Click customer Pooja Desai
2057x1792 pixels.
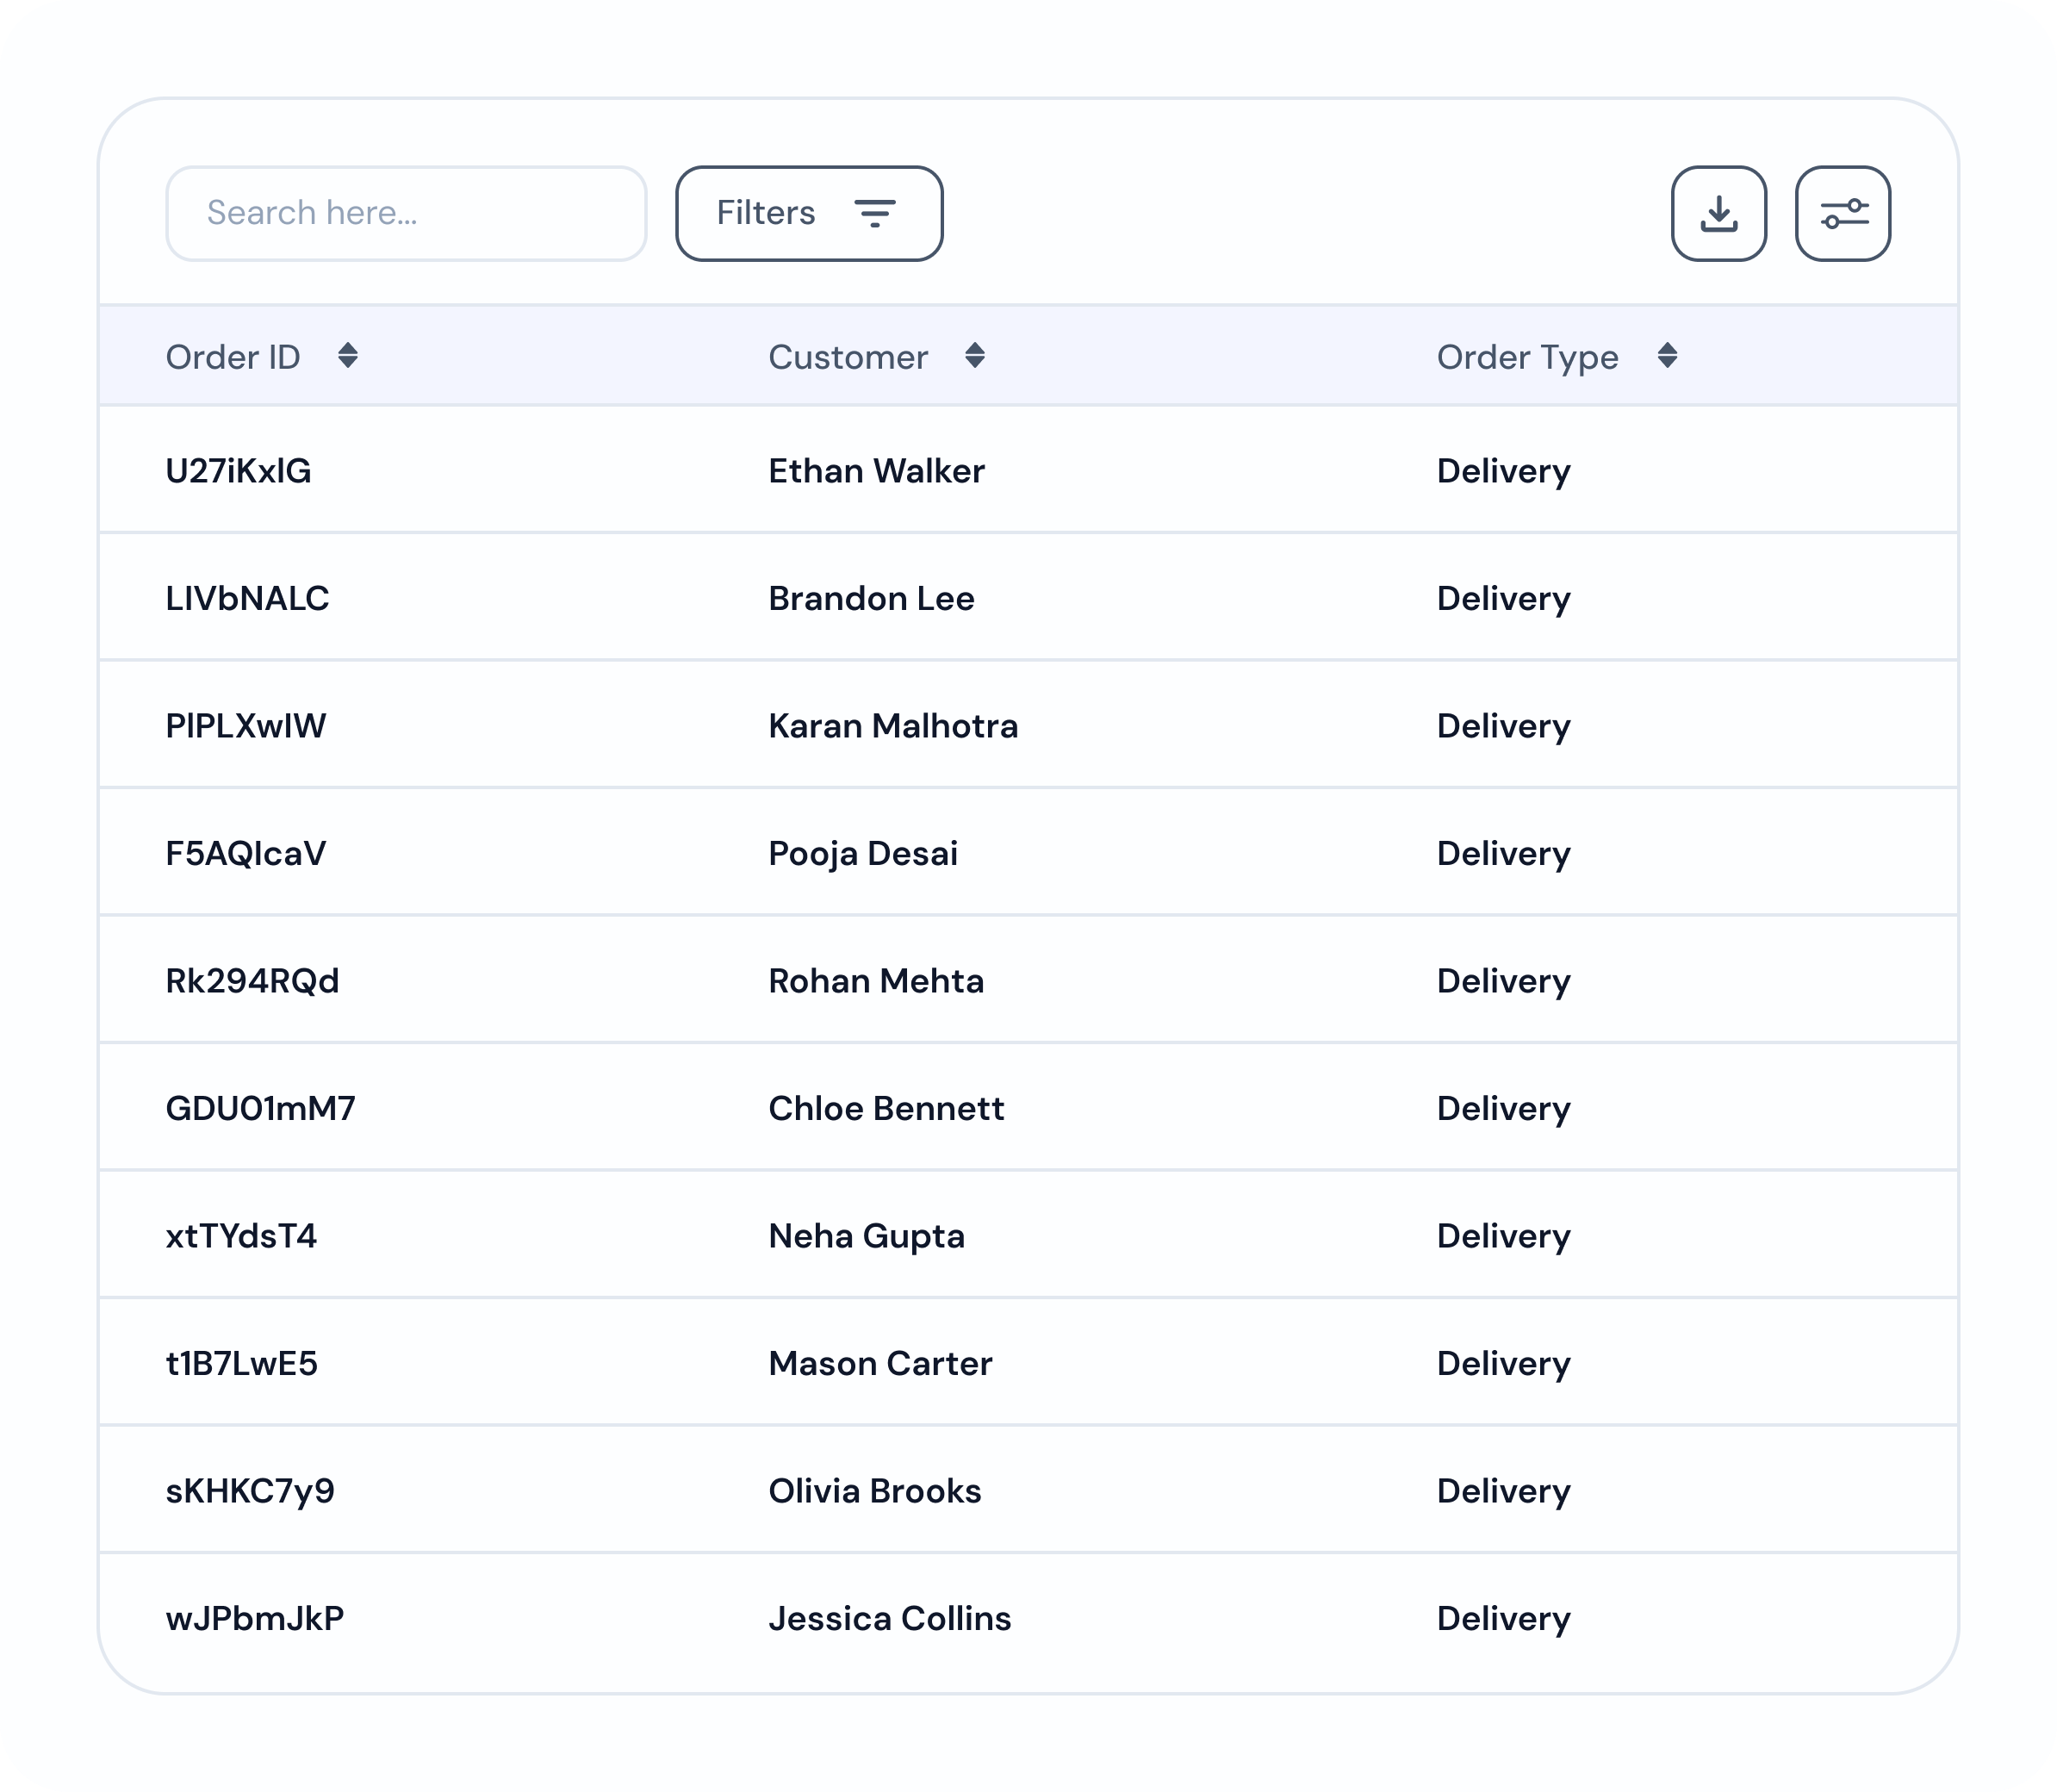tap(863, 853)
